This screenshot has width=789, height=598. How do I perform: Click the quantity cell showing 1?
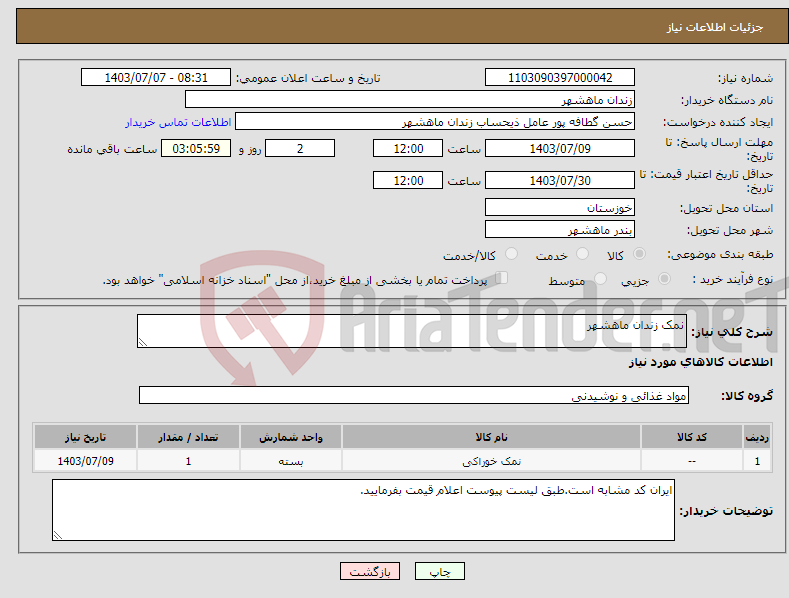(188, 461)
